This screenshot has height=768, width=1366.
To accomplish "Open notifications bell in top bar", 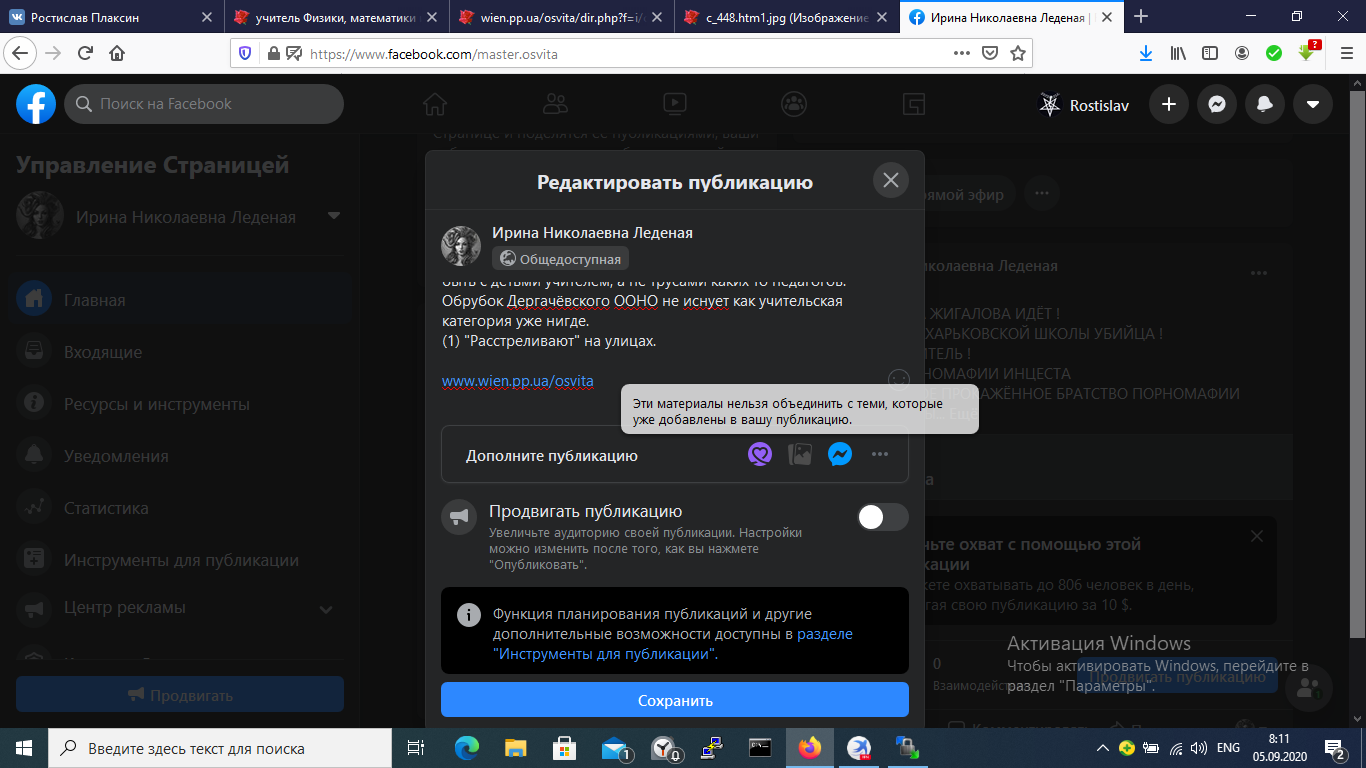I will (1265, 104).
